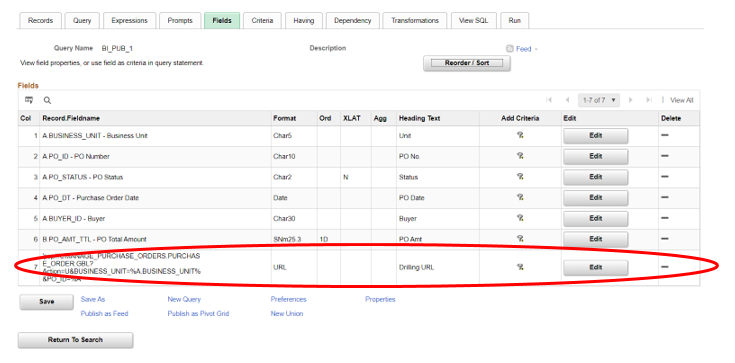This screenshot has width=735, height=363.
Task: Open the View SQL tab
Action: [x=473, y=21]
